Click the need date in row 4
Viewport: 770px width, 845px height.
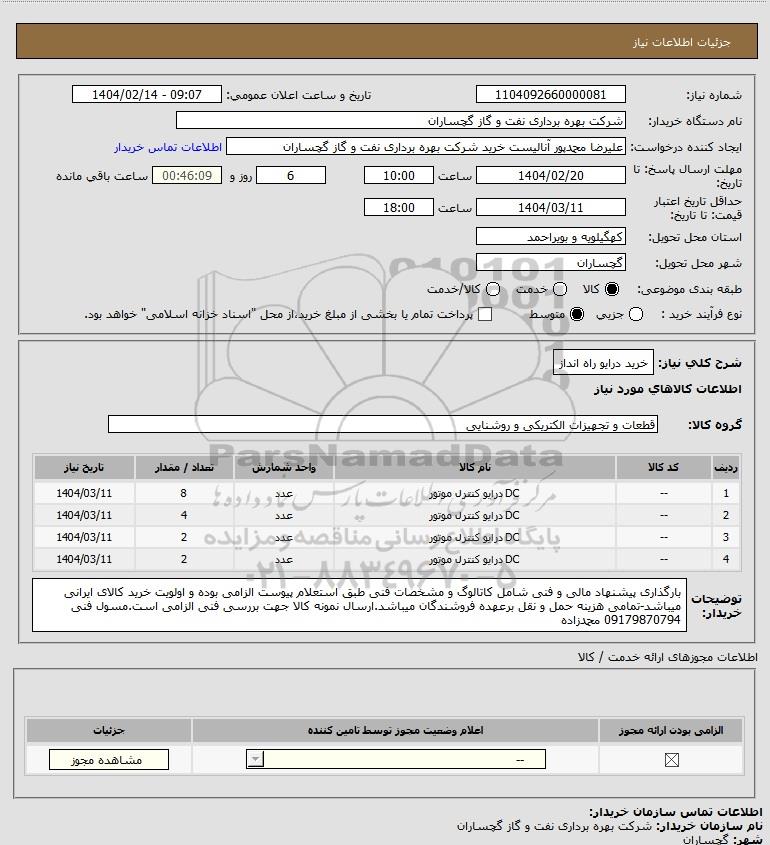click(x=84, y=559)
